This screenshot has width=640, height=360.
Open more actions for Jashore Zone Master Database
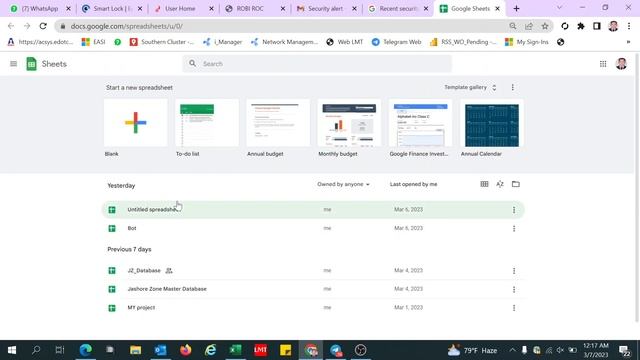click(514, 289)
